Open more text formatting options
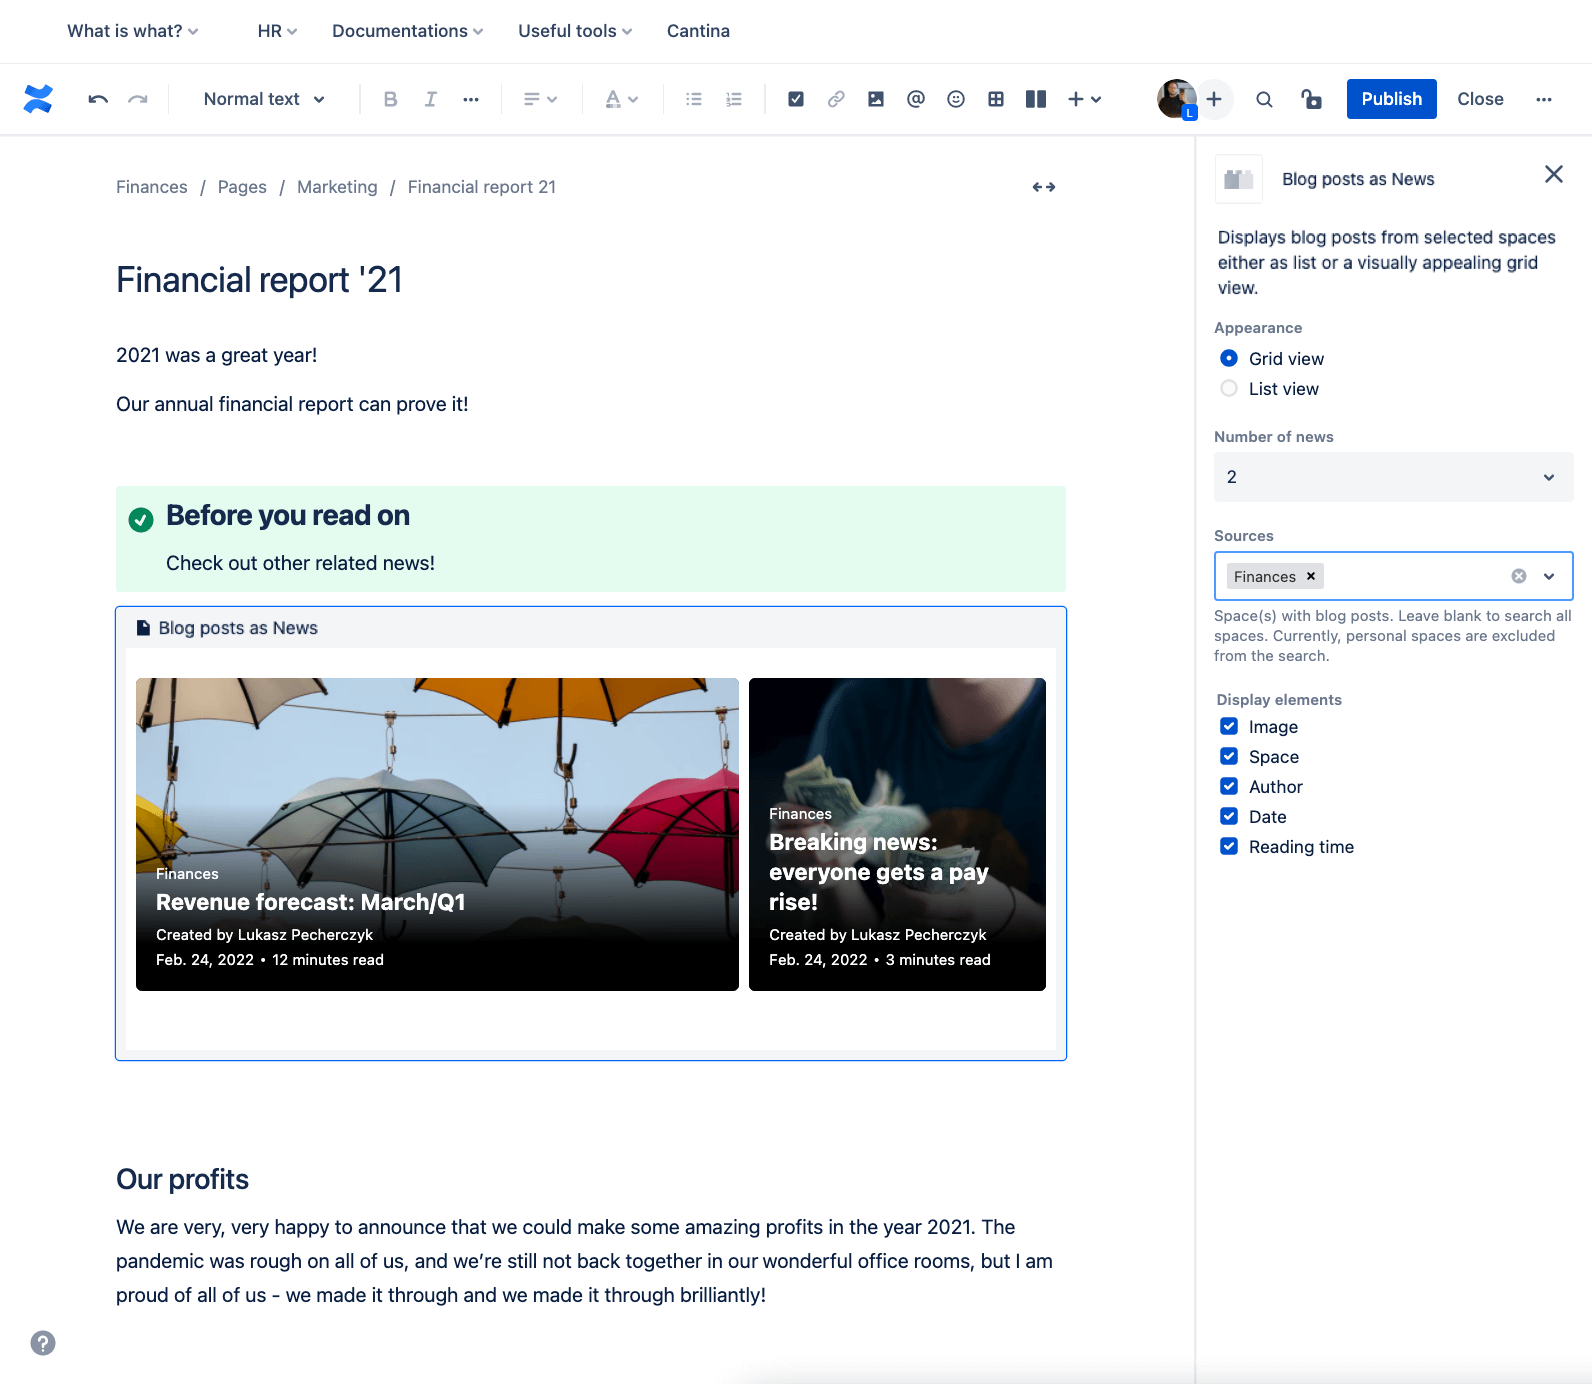This screenshot has height=1384, width=1592. (x=470, y=99)
